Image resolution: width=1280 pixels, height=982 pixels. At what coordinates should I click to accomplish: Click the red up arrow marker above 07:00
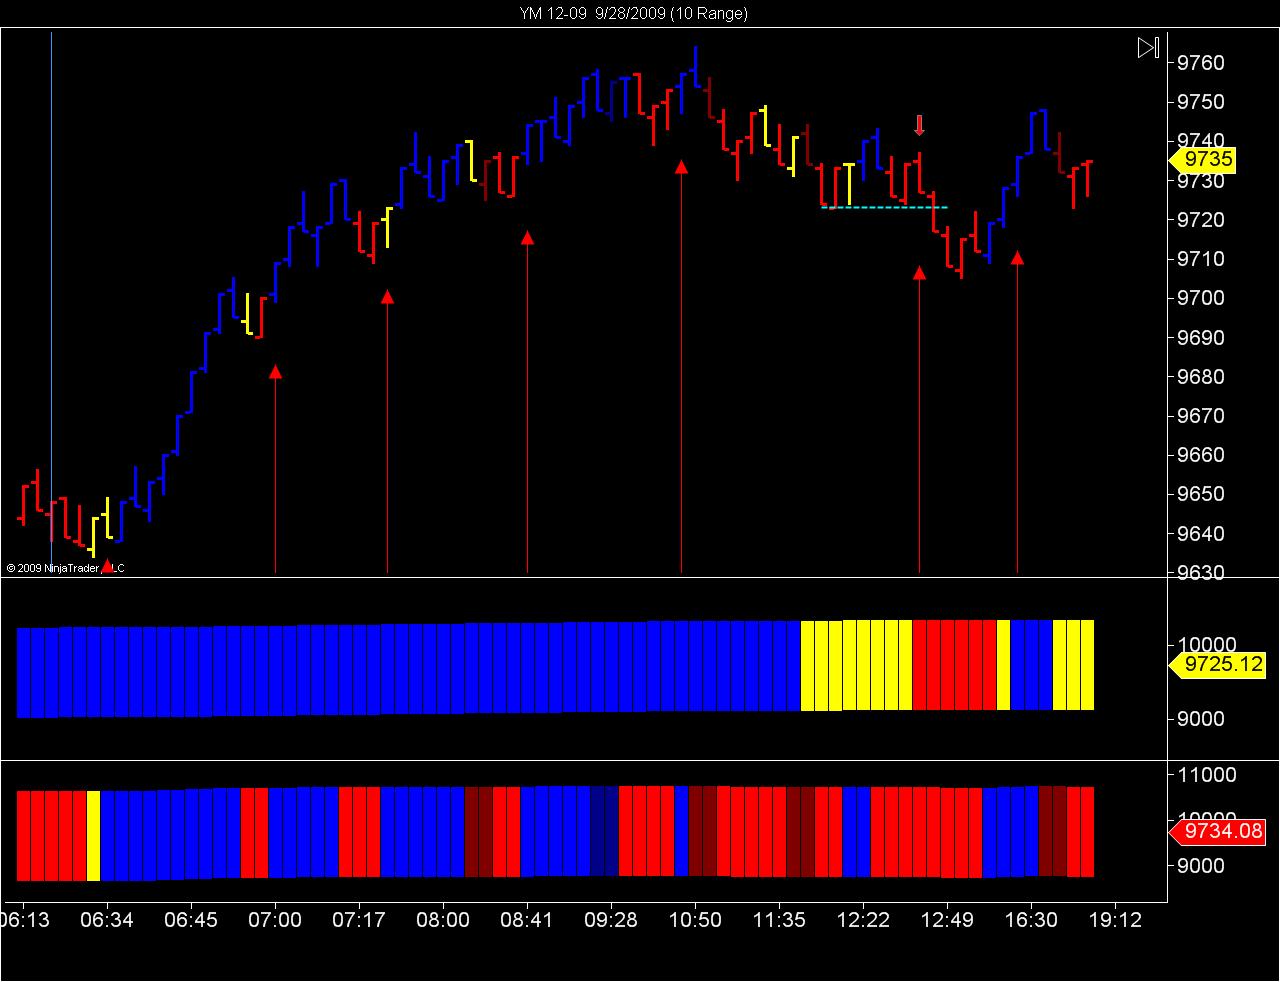tap(275, 372)
